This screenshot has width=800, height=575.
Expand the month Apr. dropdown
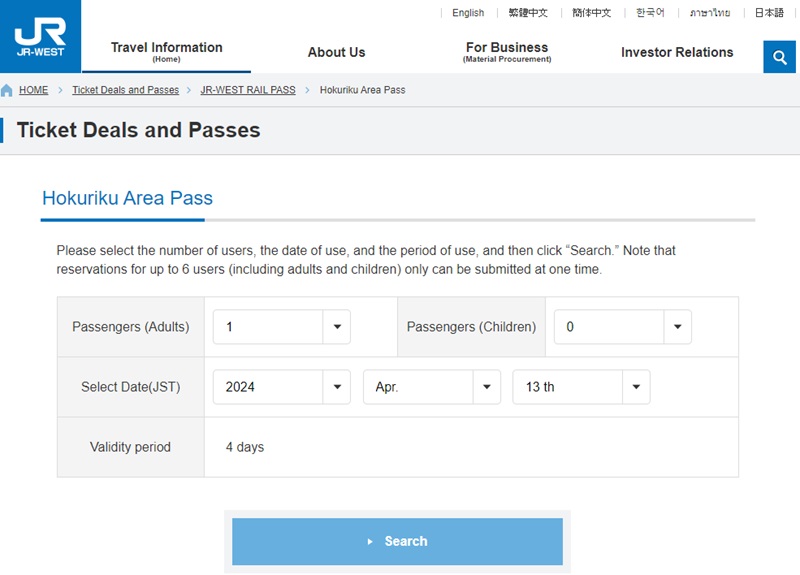click(431, 387)
